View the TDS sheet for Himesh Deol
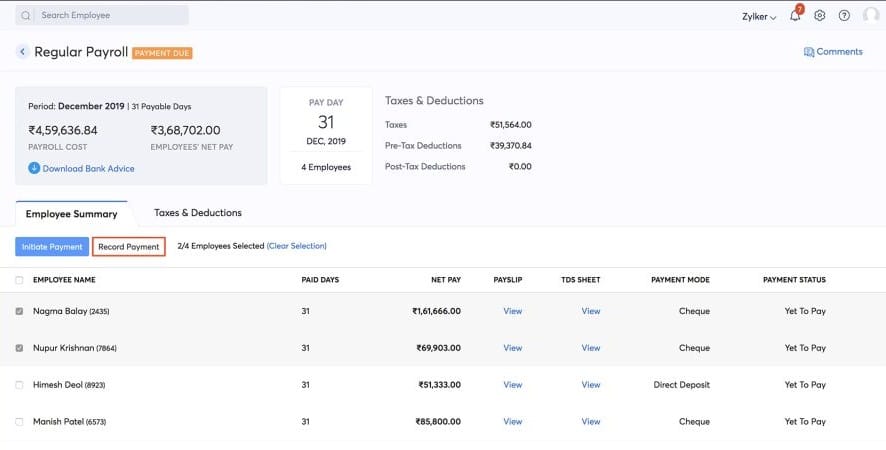This screenshot has width=886, height=450. click(590, 384)
